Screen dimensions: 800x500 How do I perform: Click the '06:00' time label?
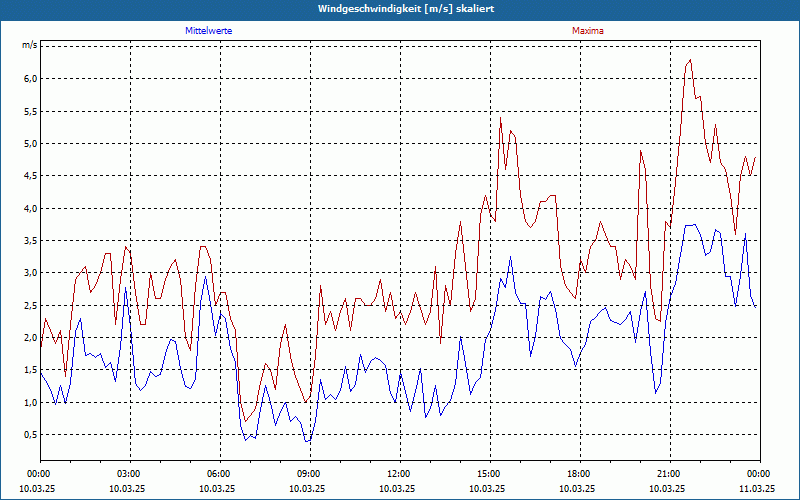(x=220, y=474)
